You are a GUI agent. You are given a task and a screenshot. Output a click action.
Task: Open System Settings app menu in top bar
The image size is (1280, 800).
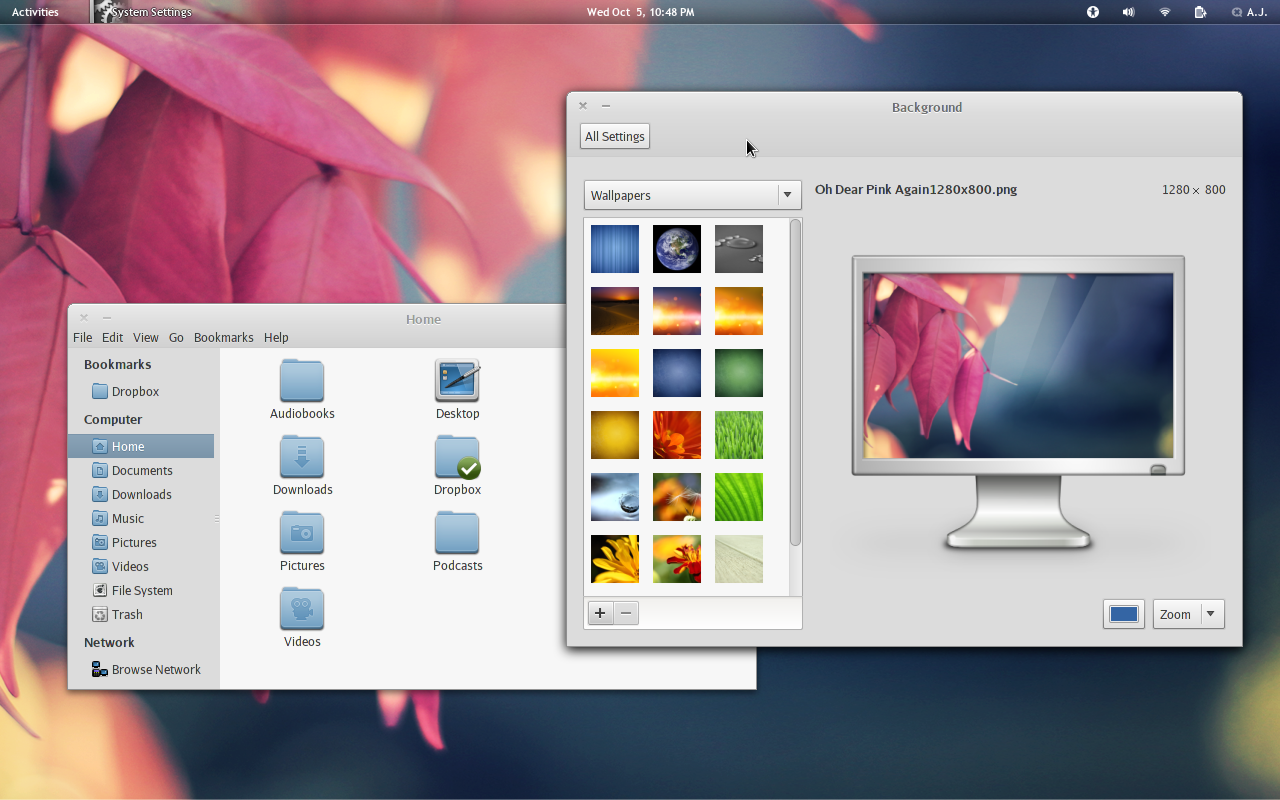pyautogui.click(x=143, y=12)
